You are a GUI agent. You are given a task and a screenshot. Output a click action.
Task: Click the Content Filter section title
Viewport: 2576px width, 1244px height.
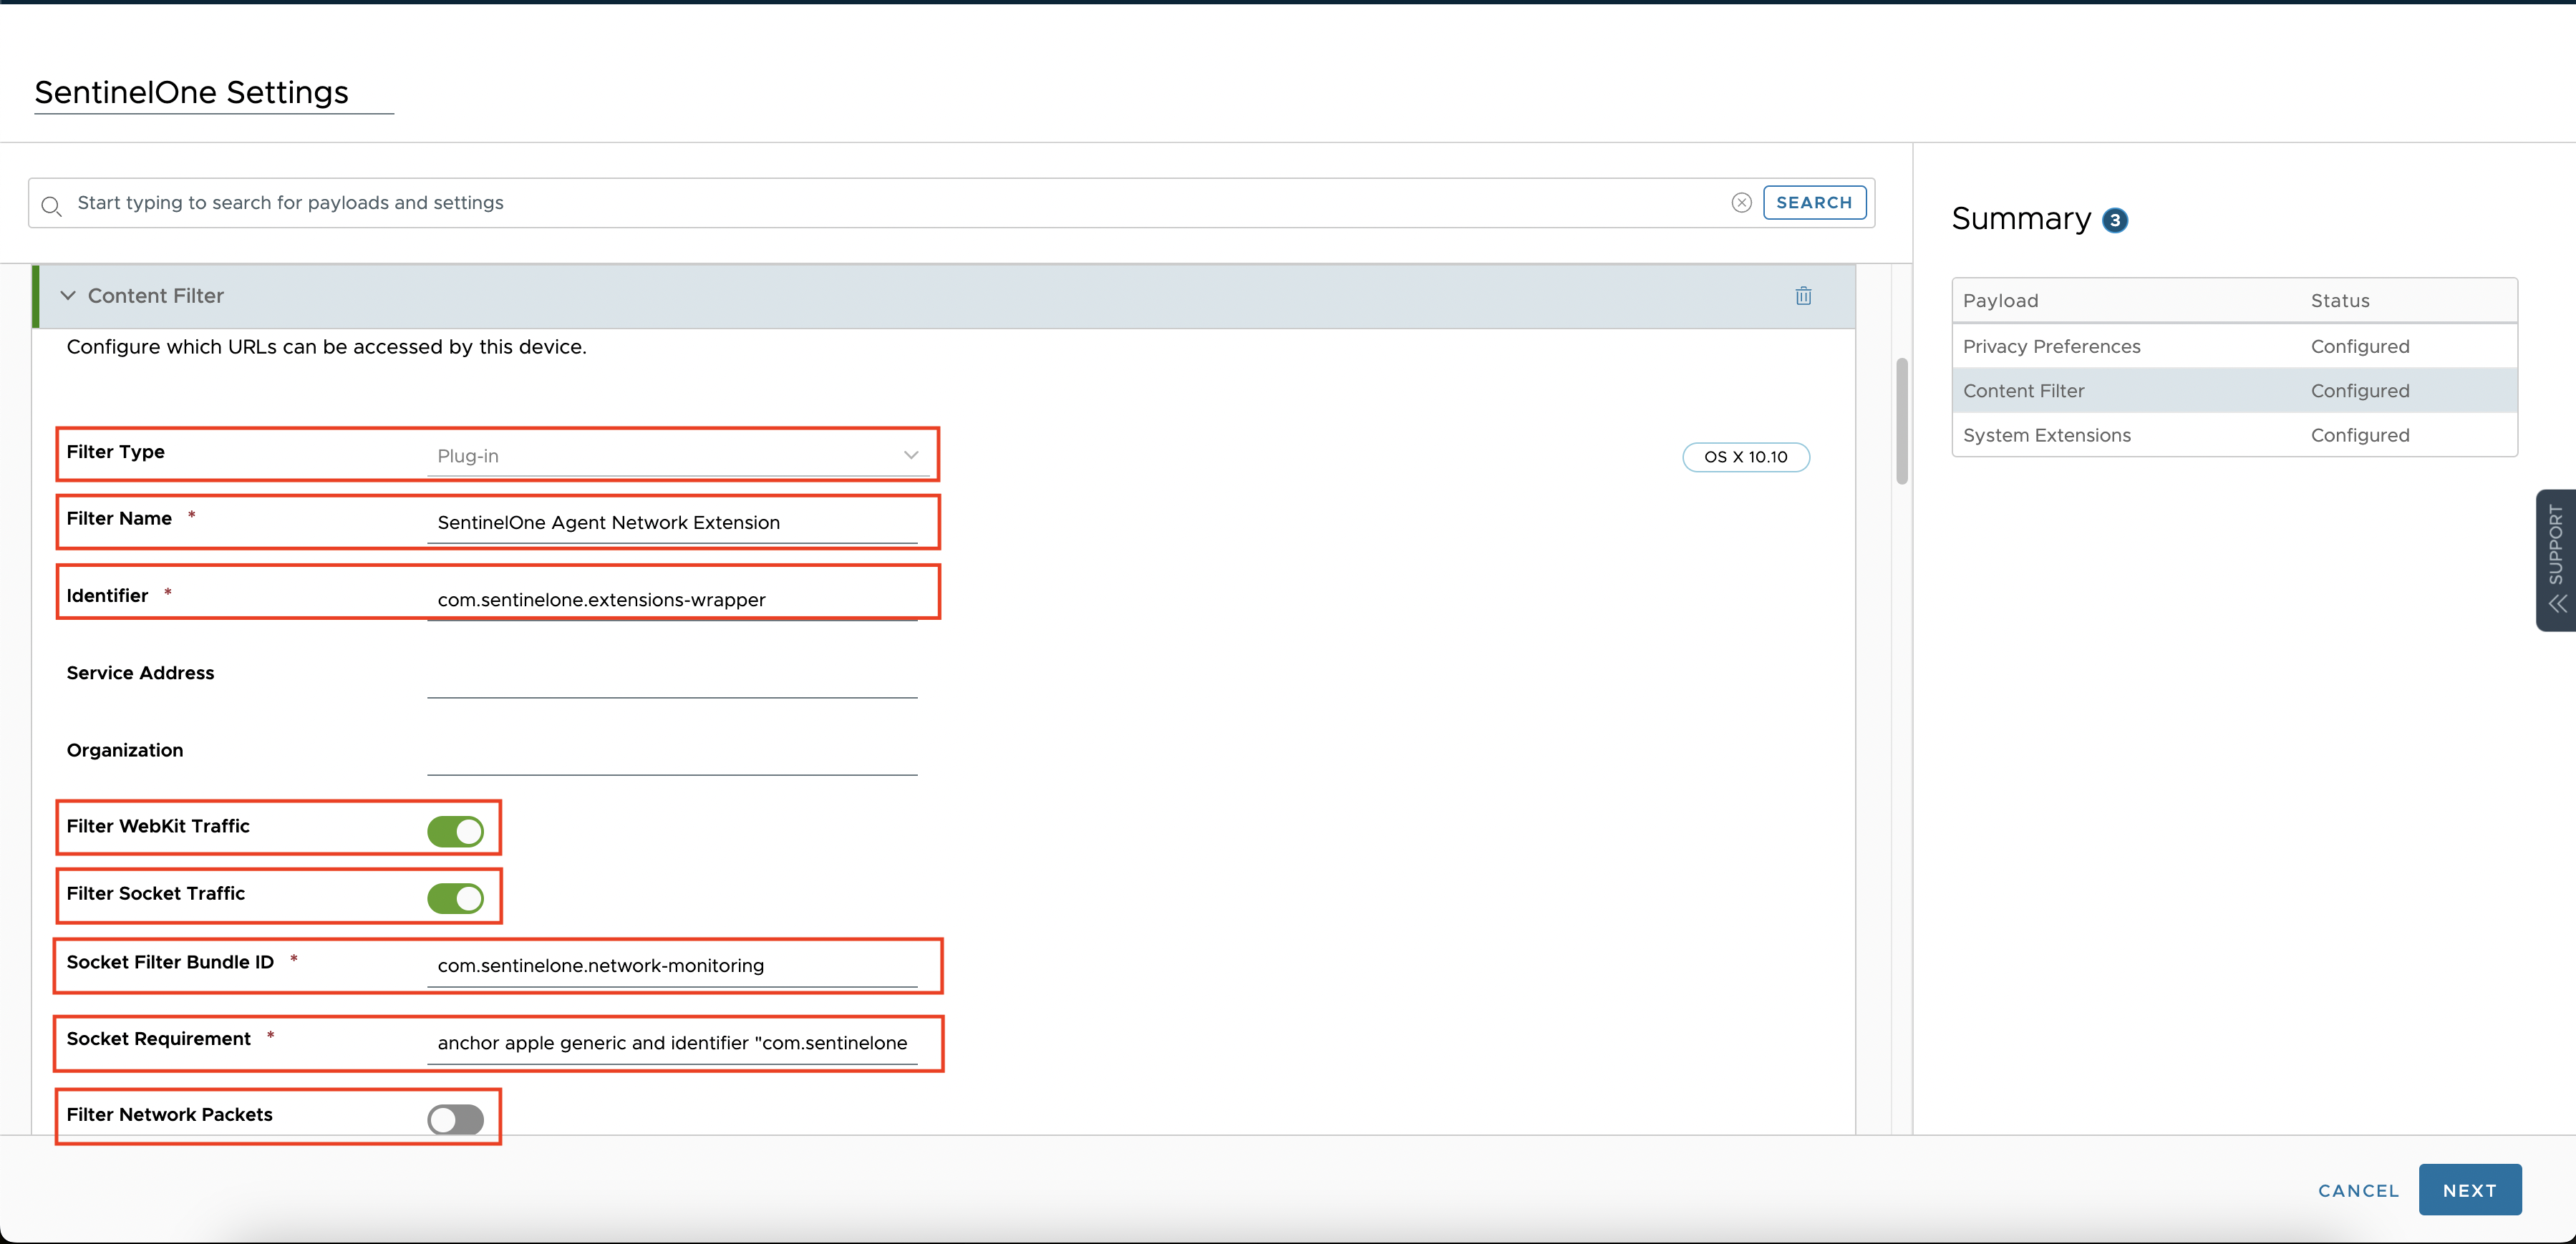click(156, 296)
